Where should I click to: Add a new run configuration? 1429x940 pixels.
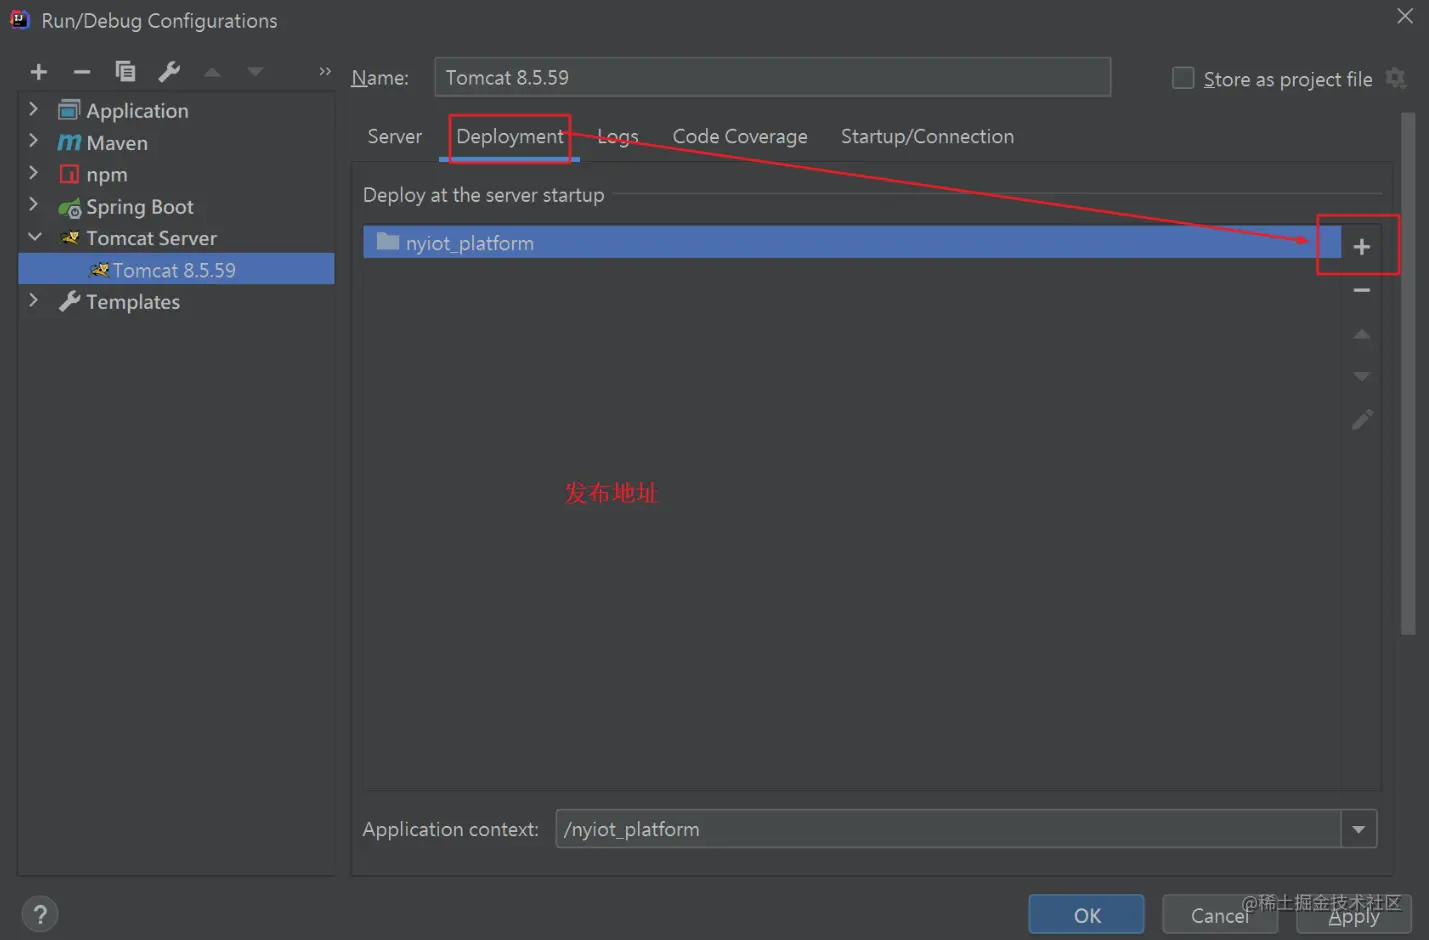(x=39, y=72)
